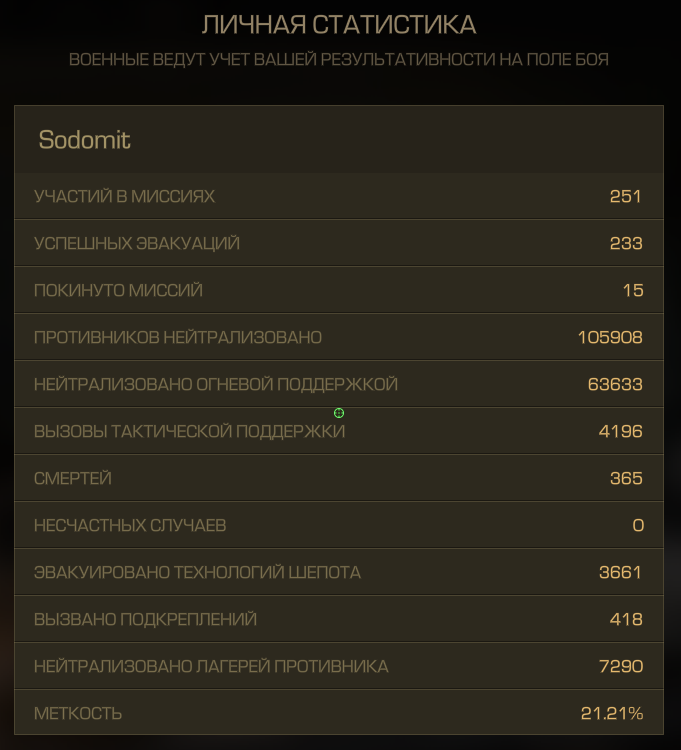
Task: Click the ЛИЧНАЯ СТАТИСТИКА title
Action: point(339,25)
